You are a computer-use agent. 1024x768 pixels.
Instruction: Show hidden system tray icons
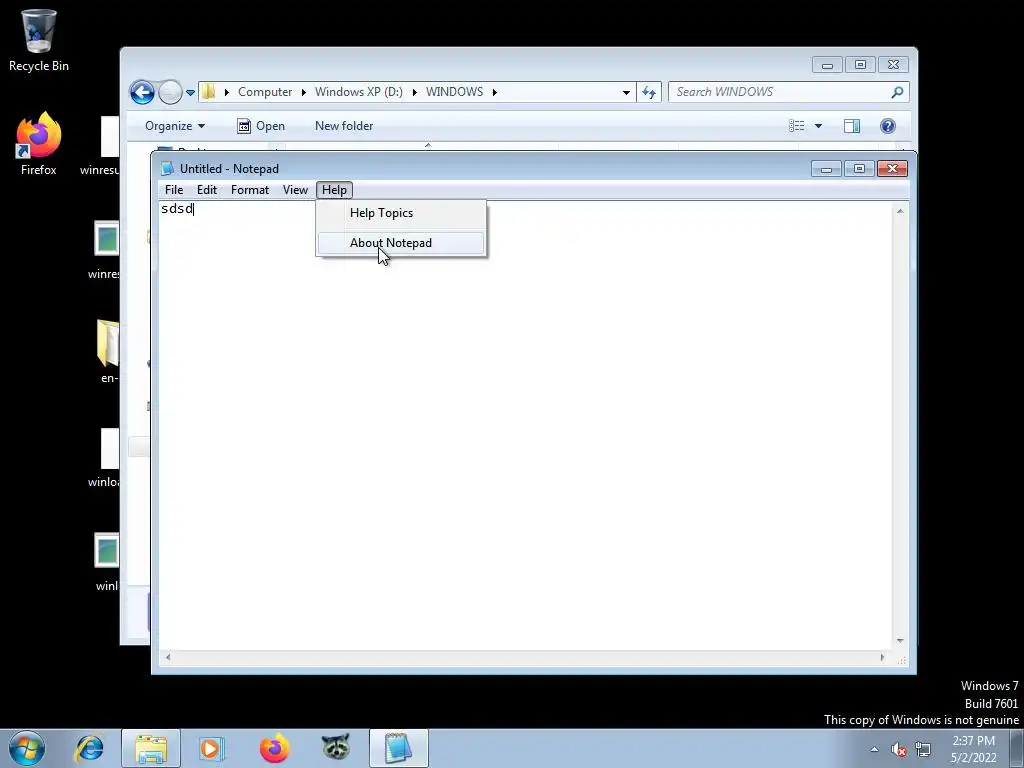point(874,749)
